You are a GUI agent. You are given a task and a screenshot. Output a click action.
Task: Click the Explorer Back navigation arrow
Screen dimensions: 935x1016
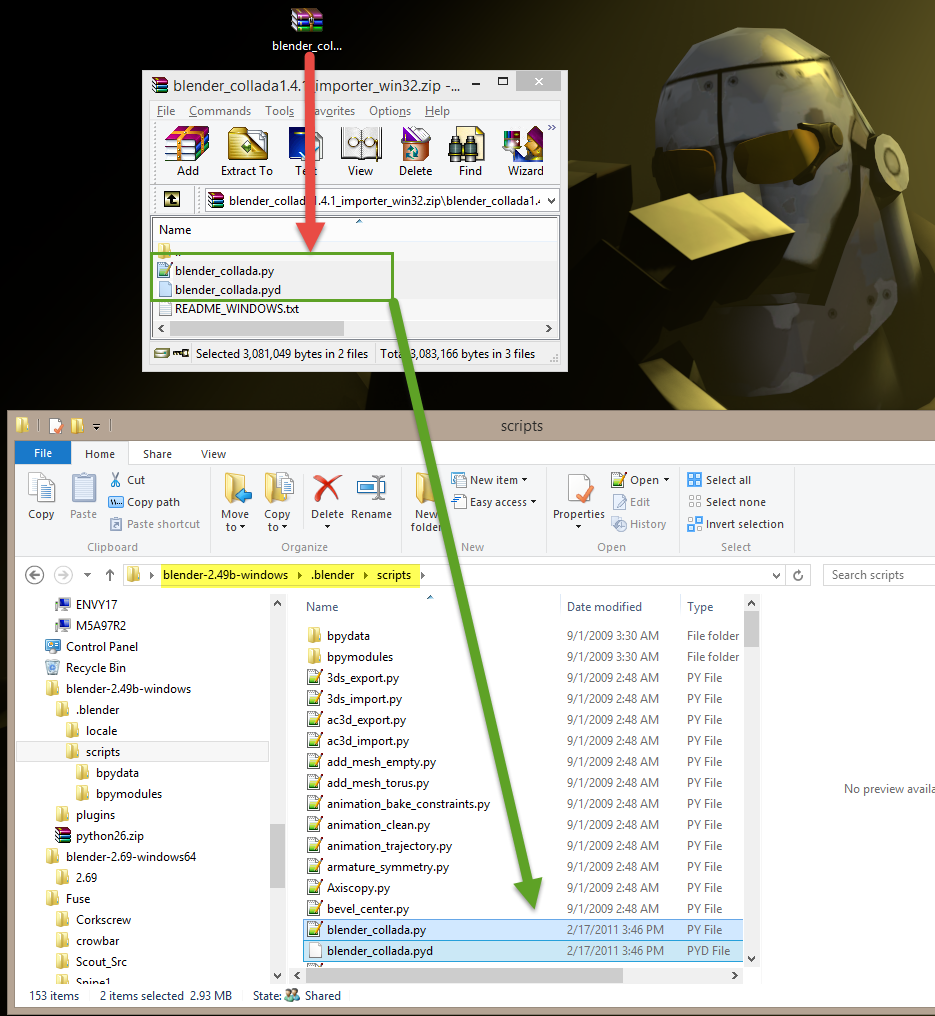(x=34, y=575)
